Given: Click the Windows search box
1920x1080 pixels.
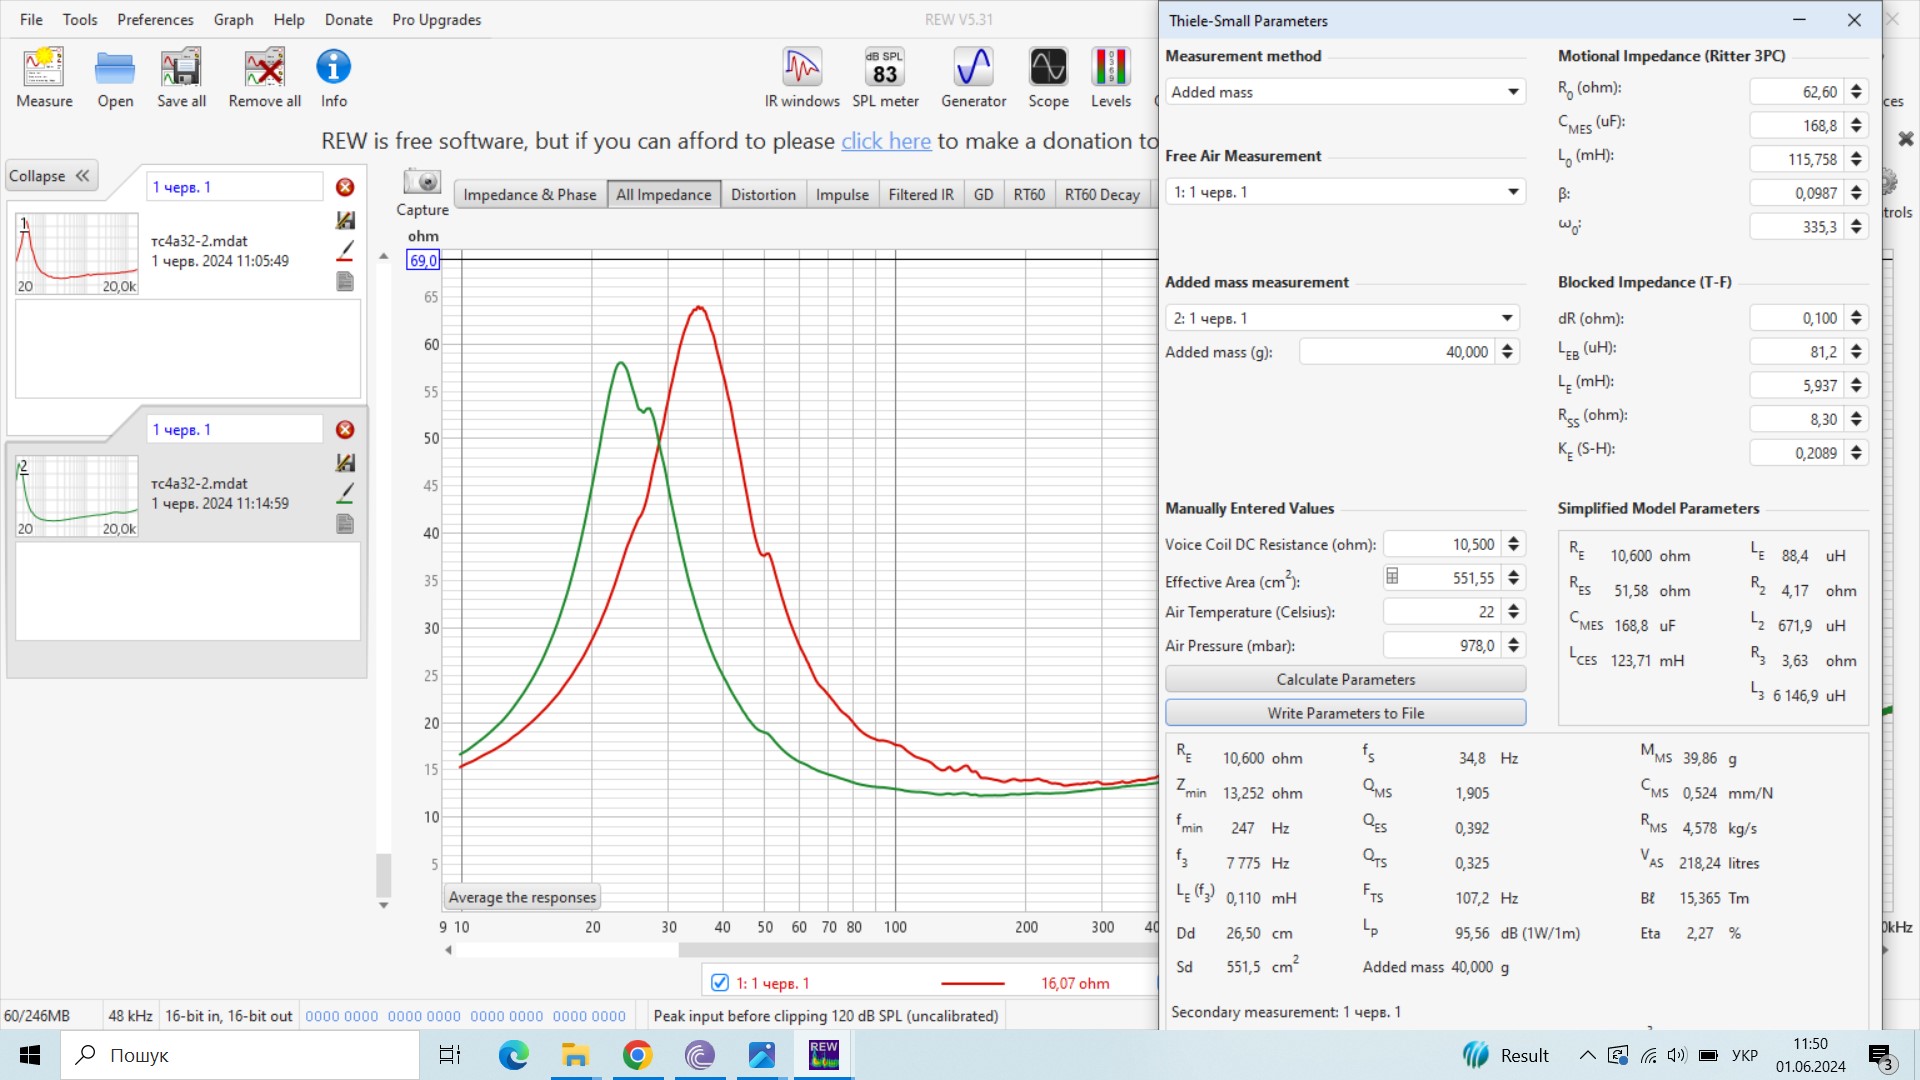Looking at the screenshot, I should (x=240, y=1055).
